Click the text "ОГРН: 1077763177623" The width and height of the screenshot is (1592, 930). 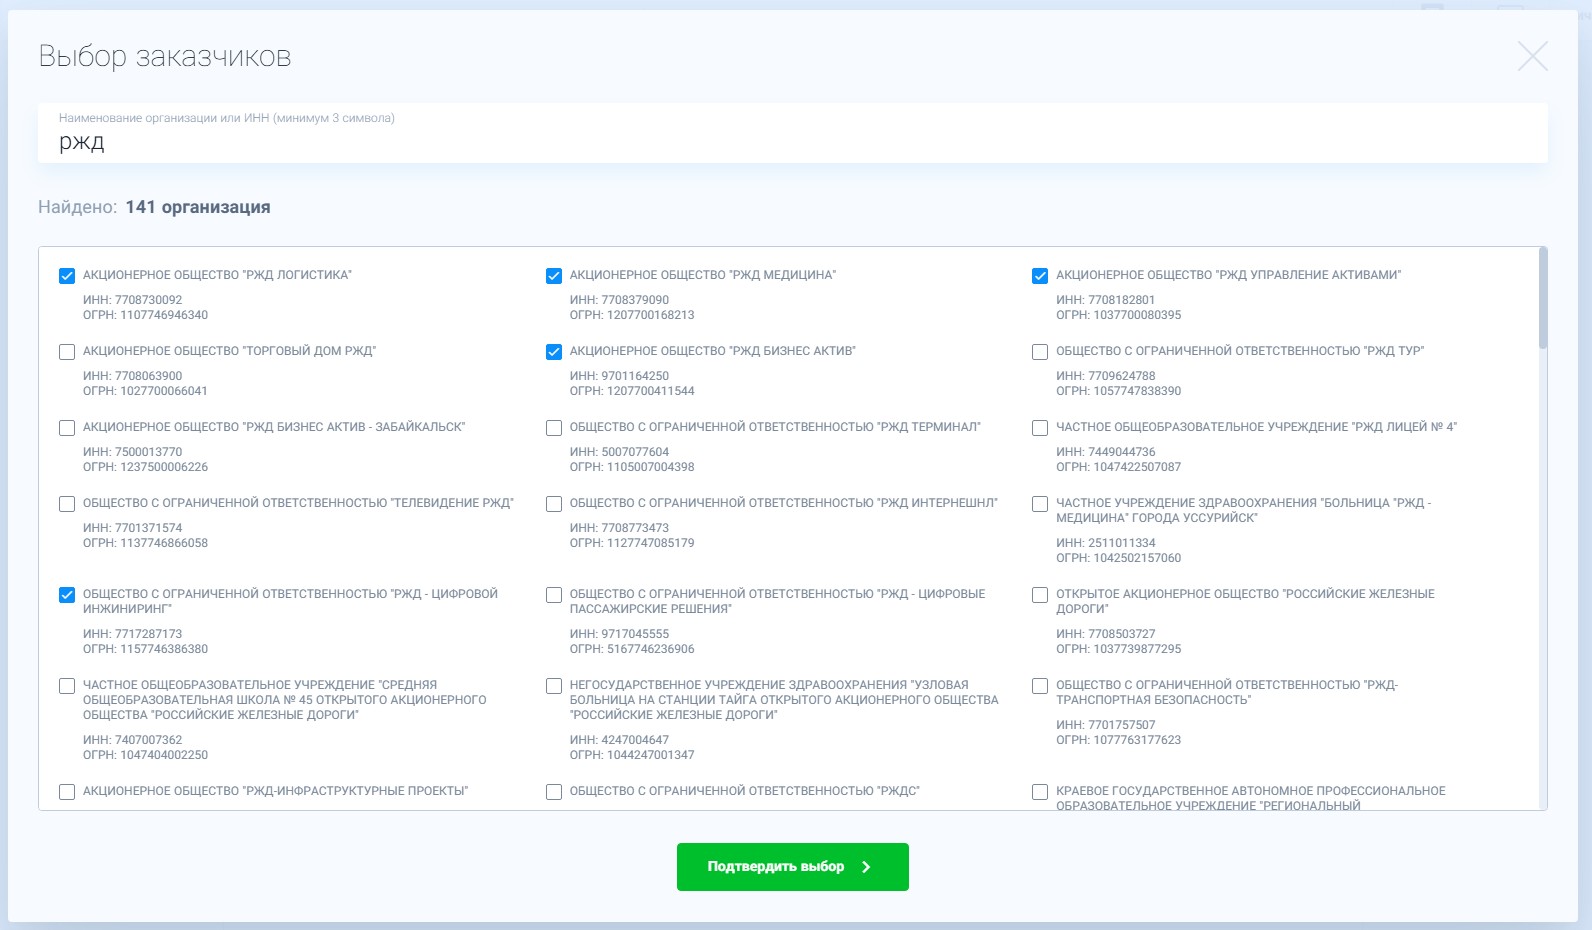[1119, 740]
